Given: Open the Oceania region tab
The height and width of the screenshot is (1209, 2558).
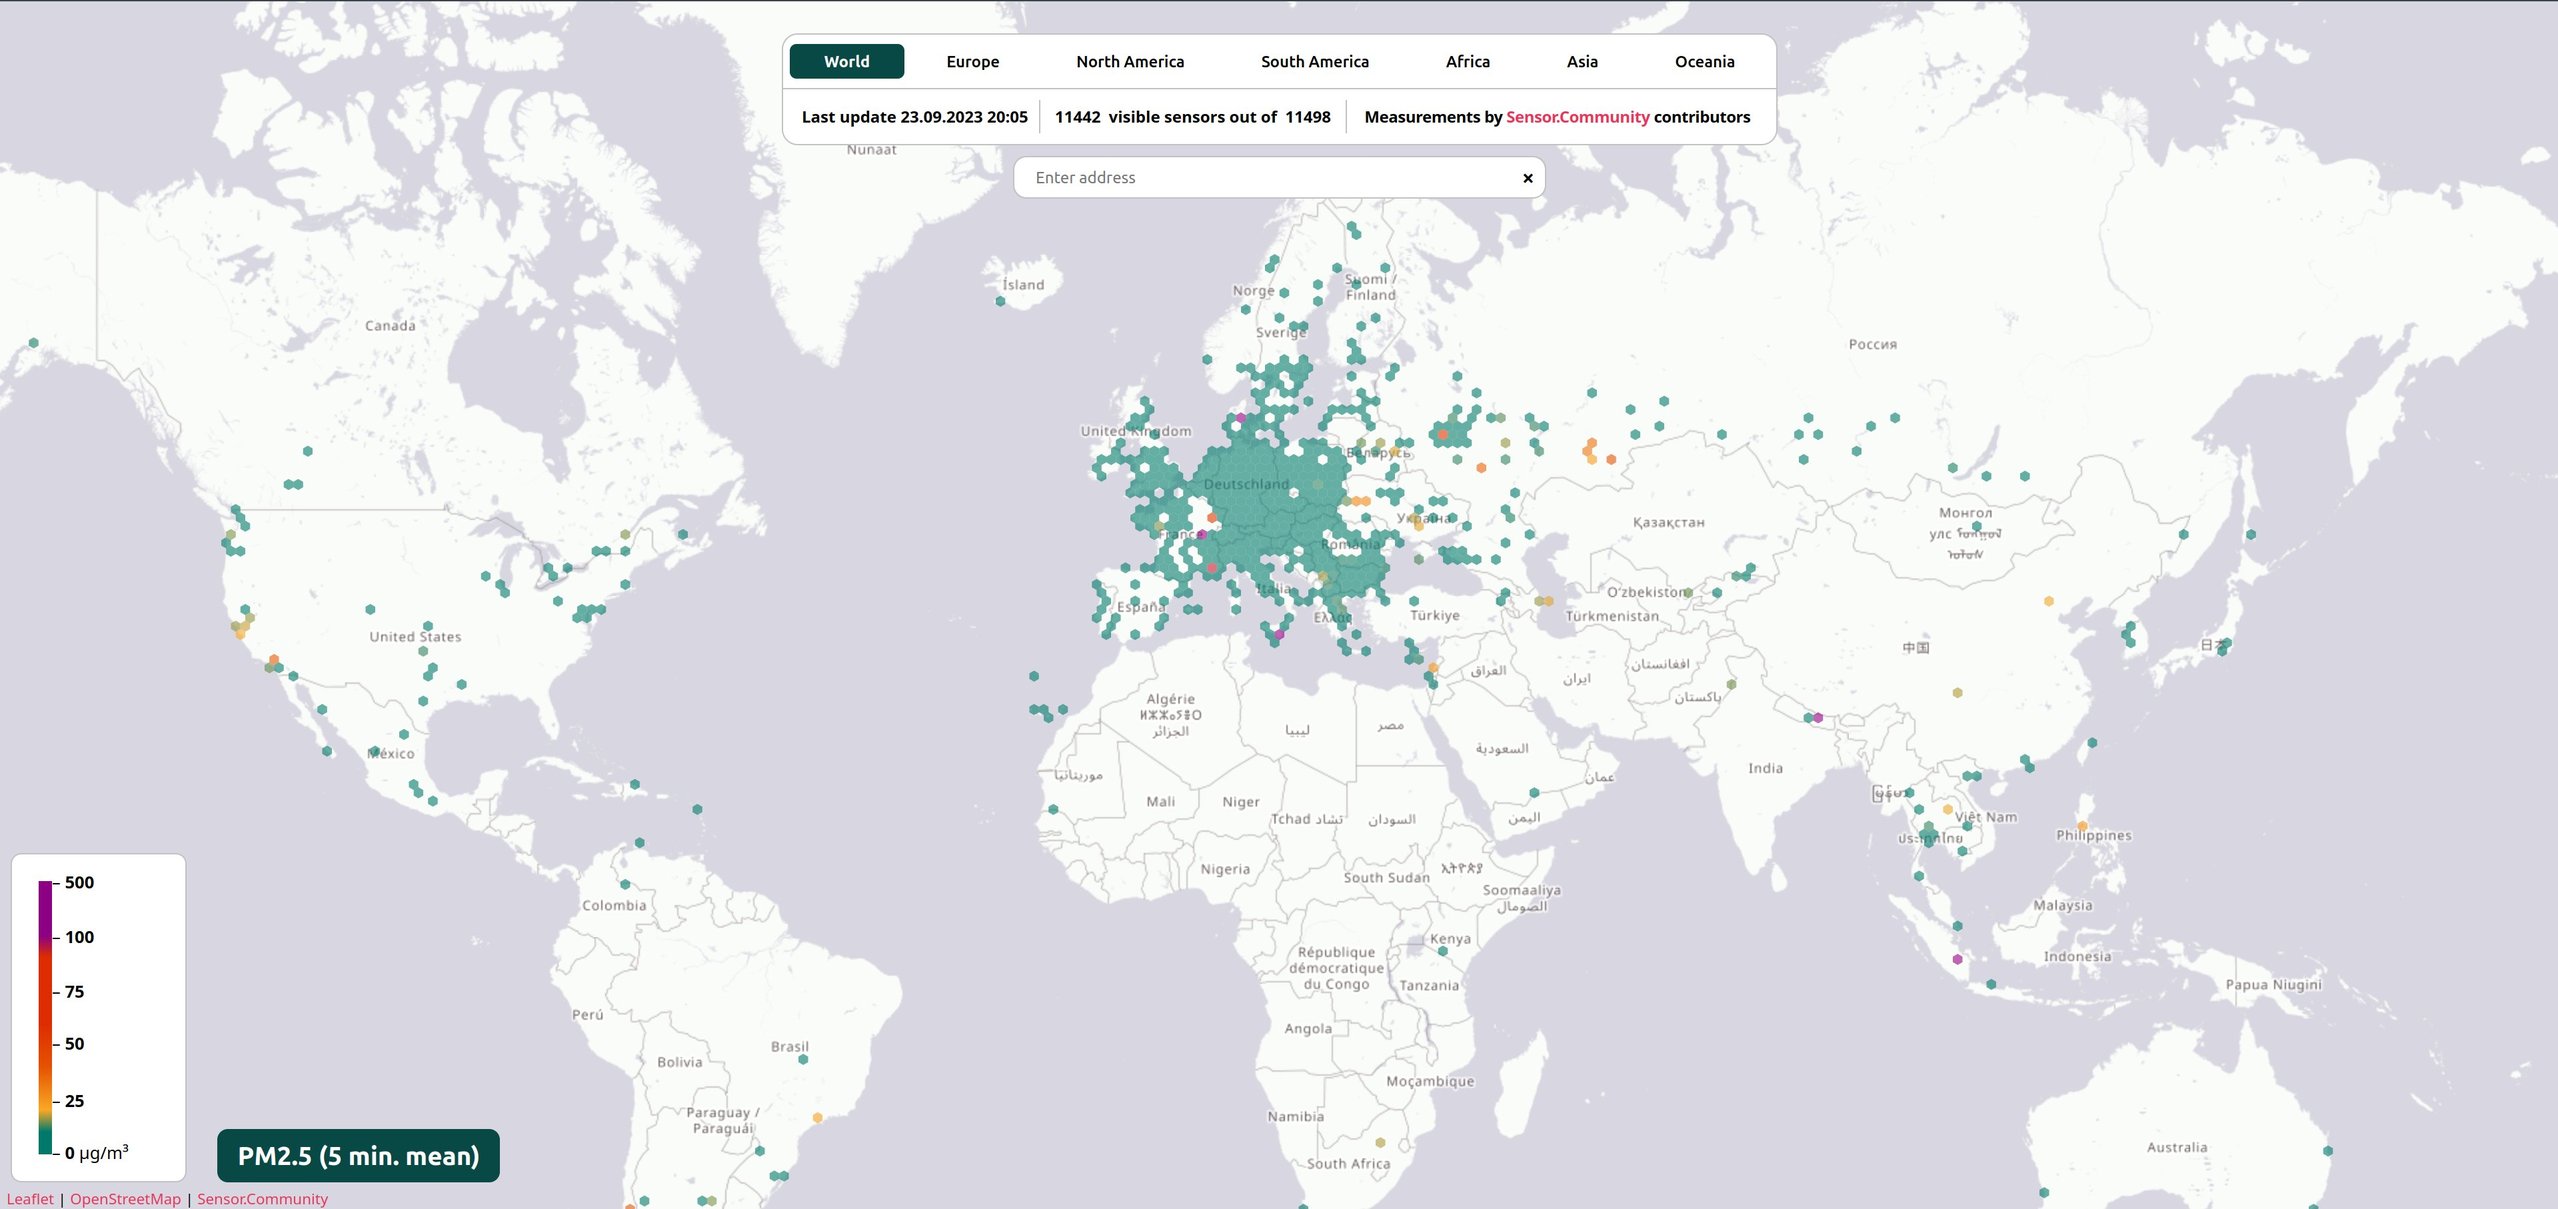Looking at the screenshot, I should pos(1703,61).
